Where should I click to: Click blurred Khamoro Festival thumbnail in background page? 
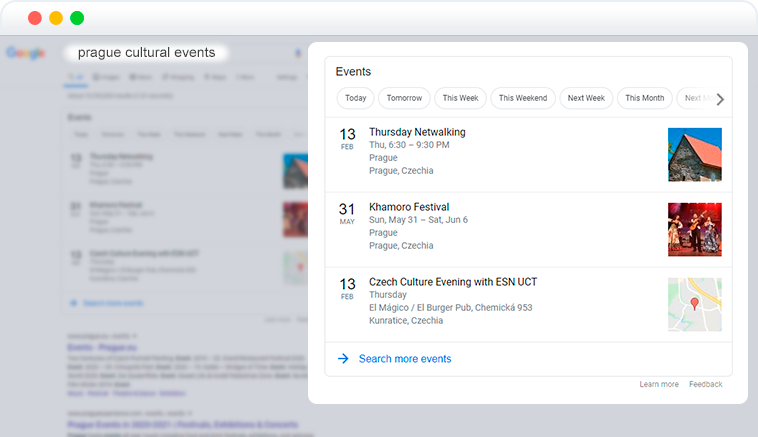click(295, 219)
